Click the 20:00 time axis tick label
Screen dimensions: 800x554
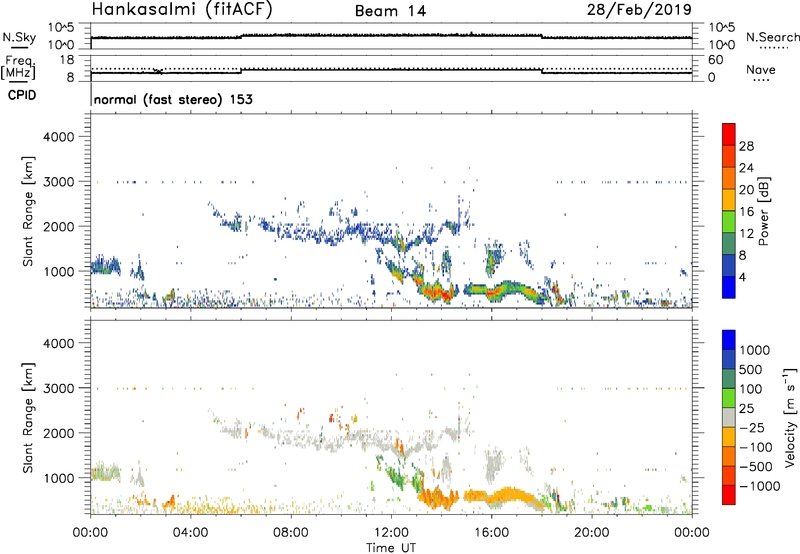click(x=592, y=533)
